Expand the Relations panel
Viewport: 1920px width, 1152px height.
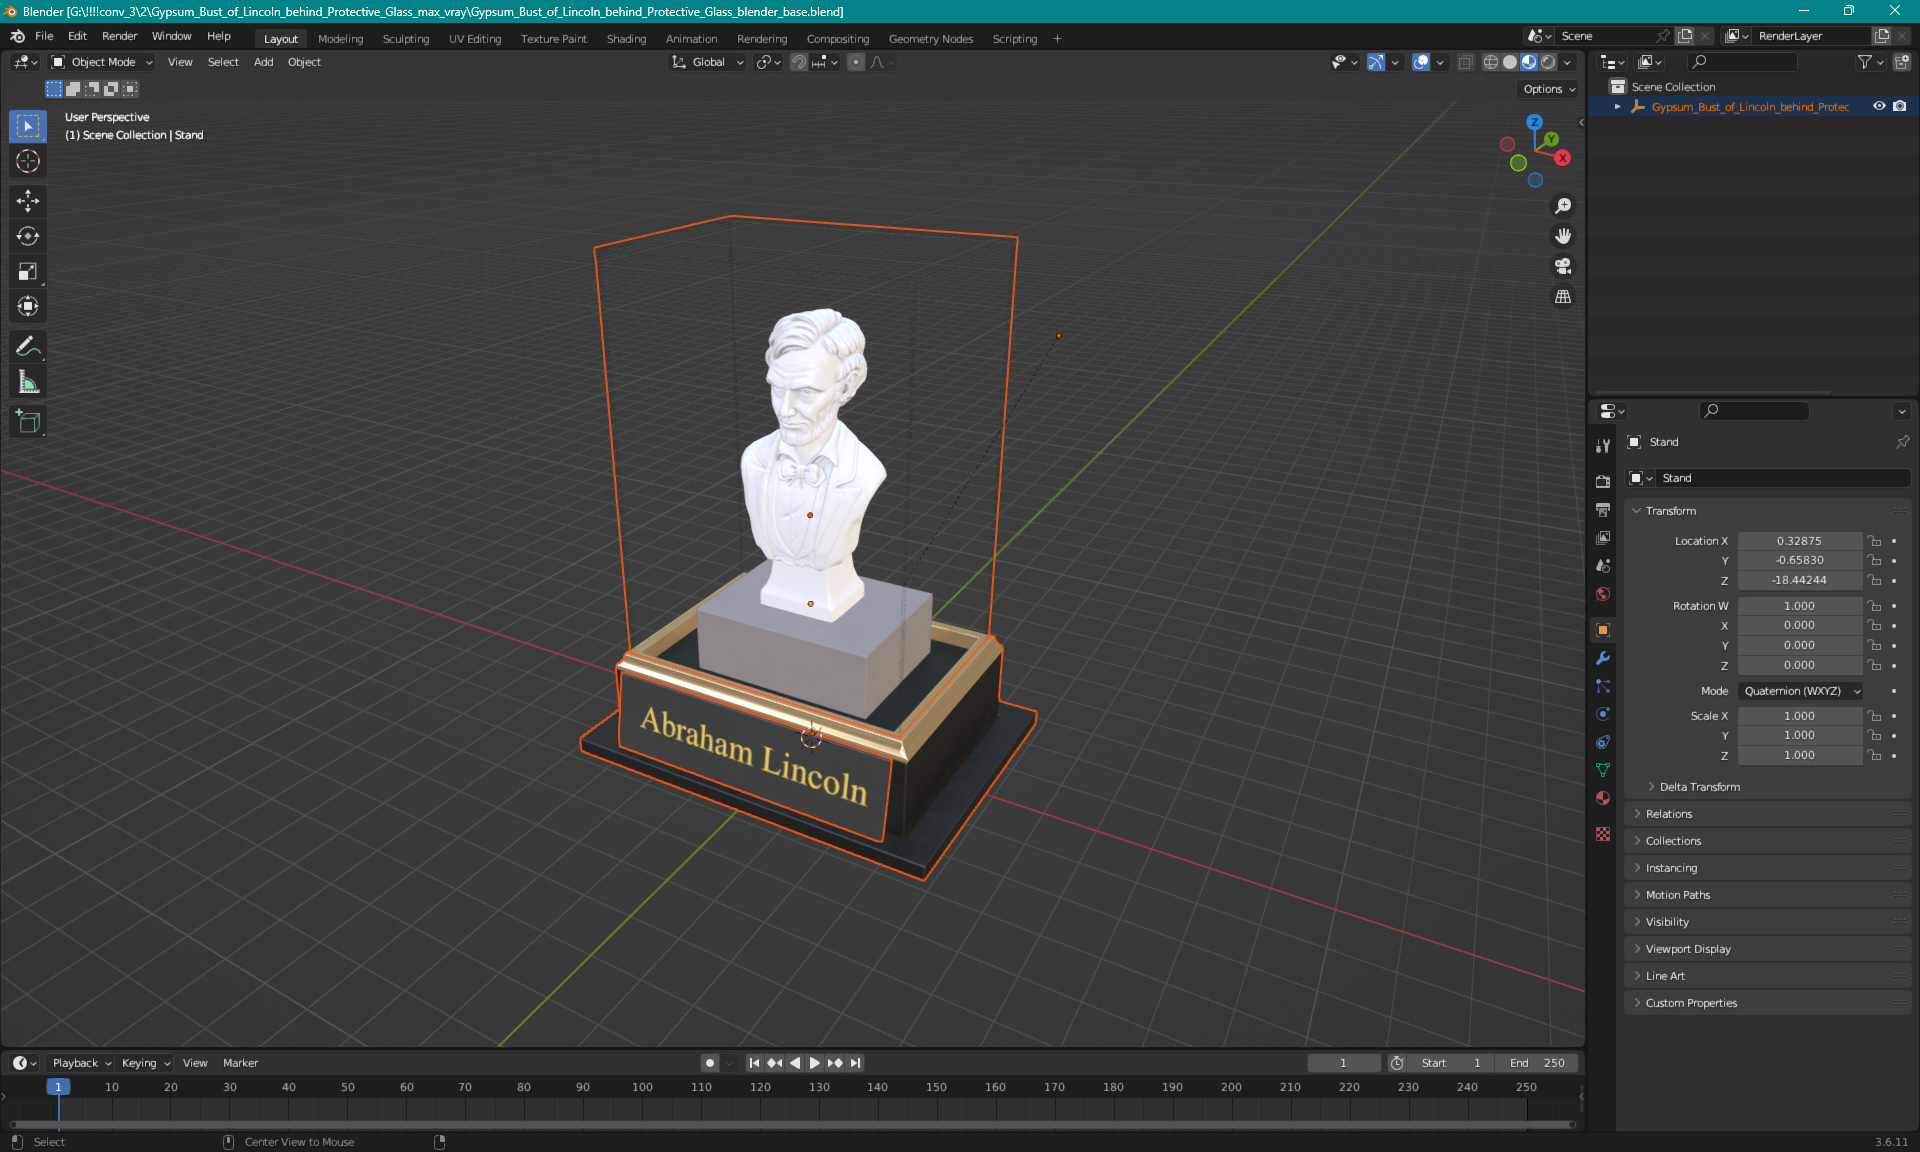[x=1668, y=814]
